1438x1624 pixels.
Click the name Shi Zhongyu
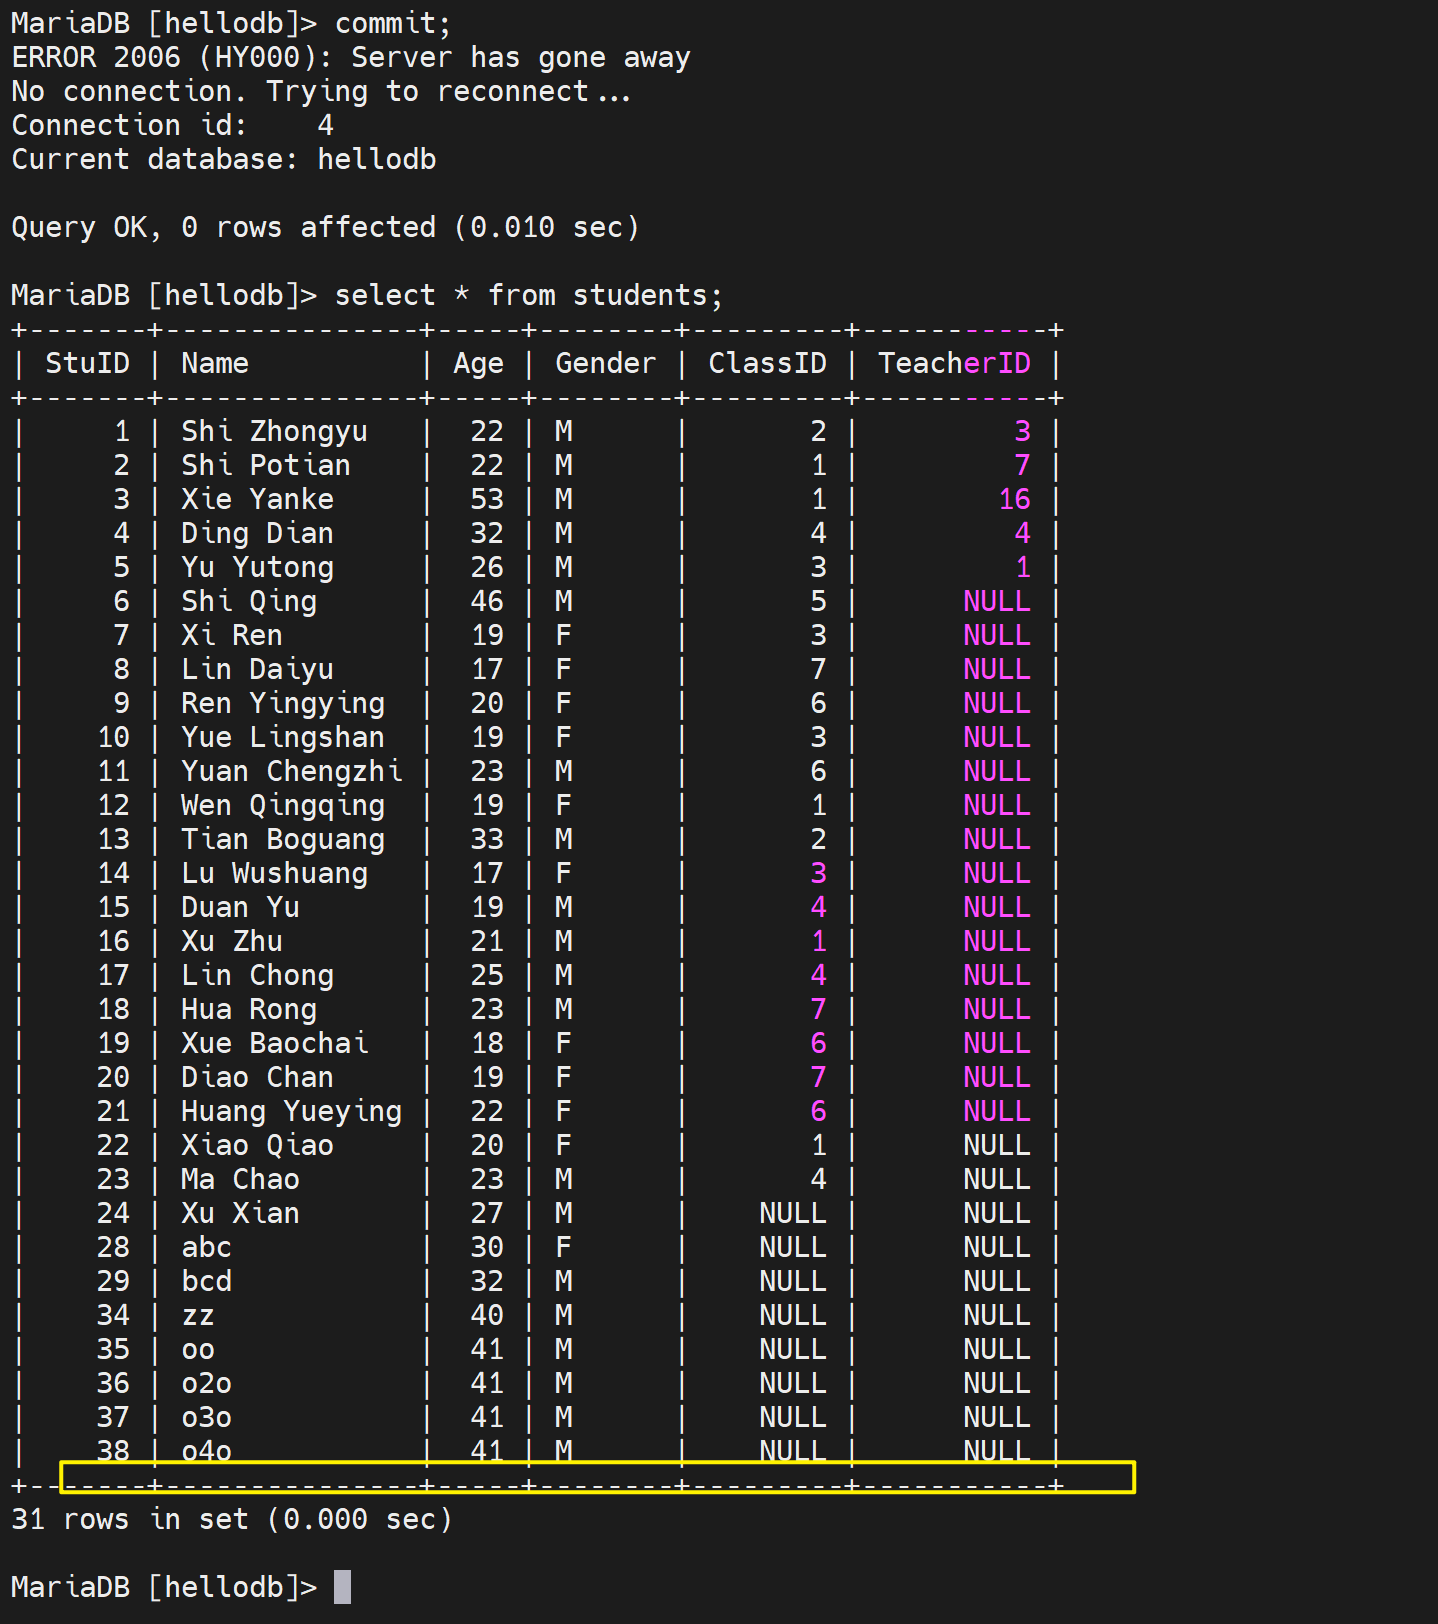click(x=274, y=431)
